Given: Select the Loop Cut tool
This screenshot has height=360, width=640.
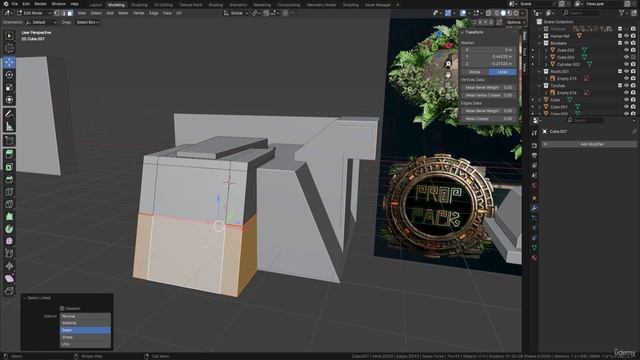Looking at the screenshot, I should (9, 192).
